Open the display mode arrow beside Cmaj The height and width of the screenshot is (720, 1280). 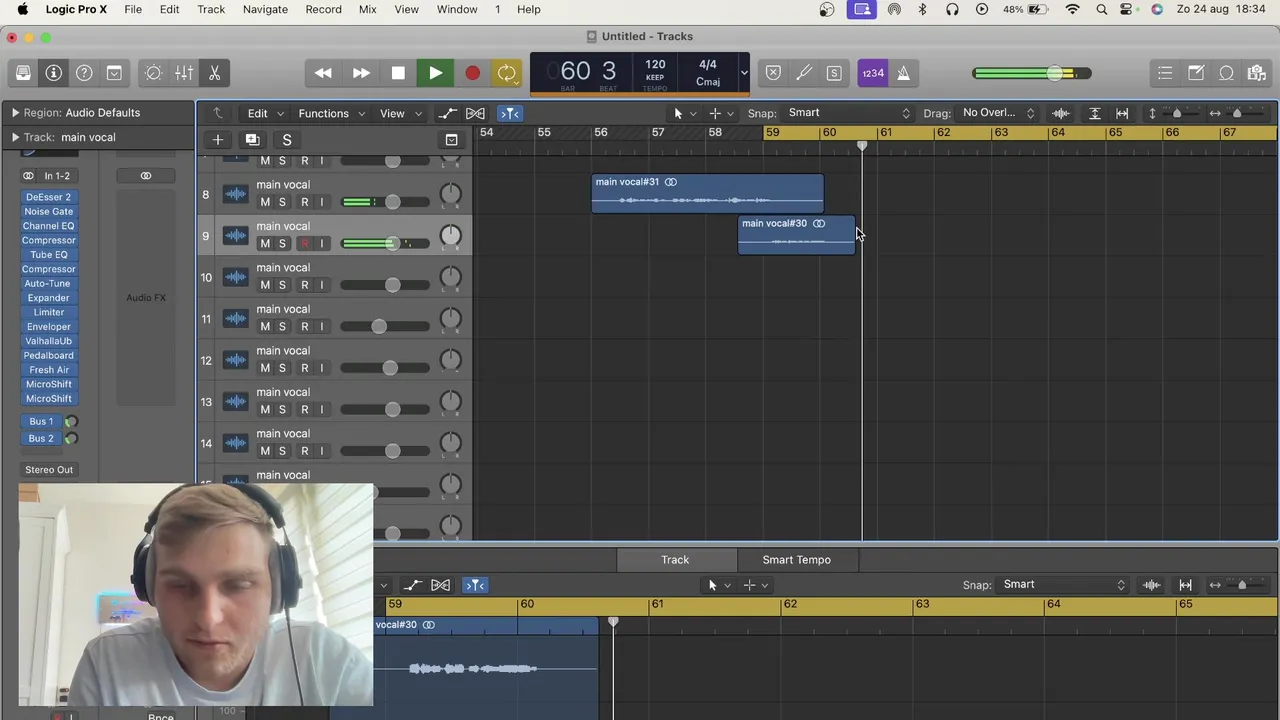[743, 73]
